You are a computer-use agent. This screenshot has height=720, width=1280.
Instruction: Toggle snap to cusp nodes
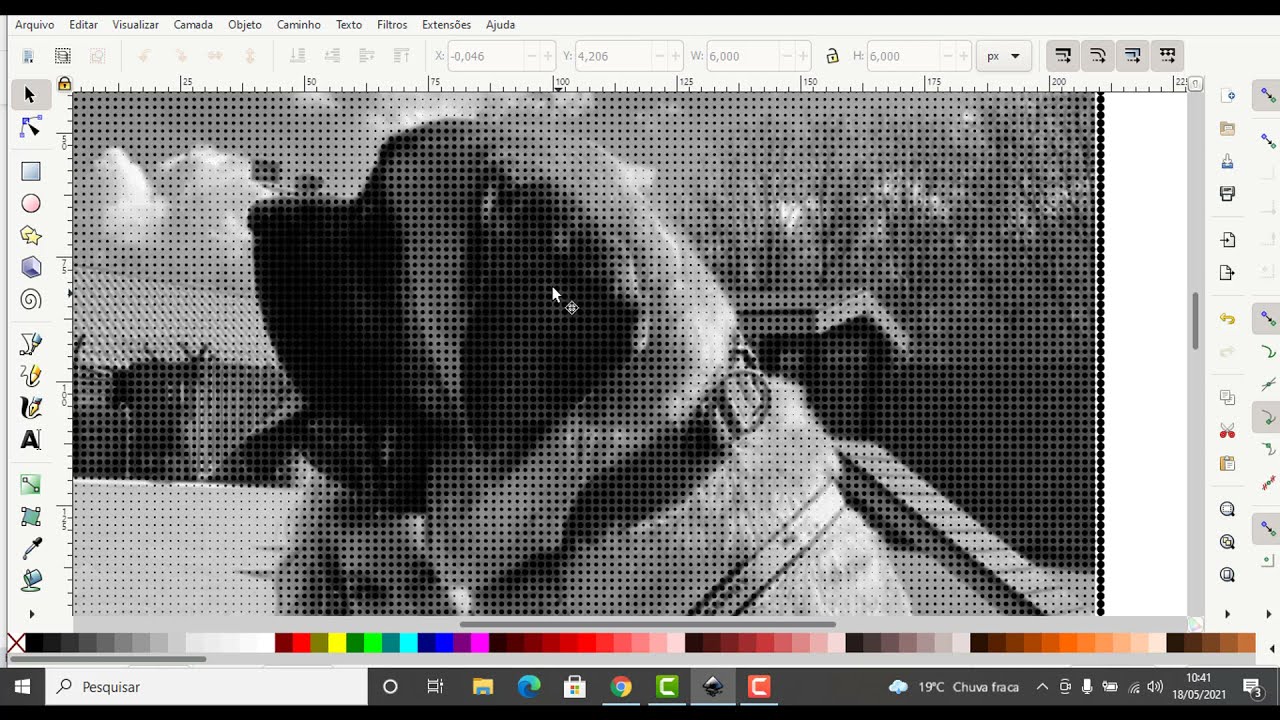(x=1268, y=417)
